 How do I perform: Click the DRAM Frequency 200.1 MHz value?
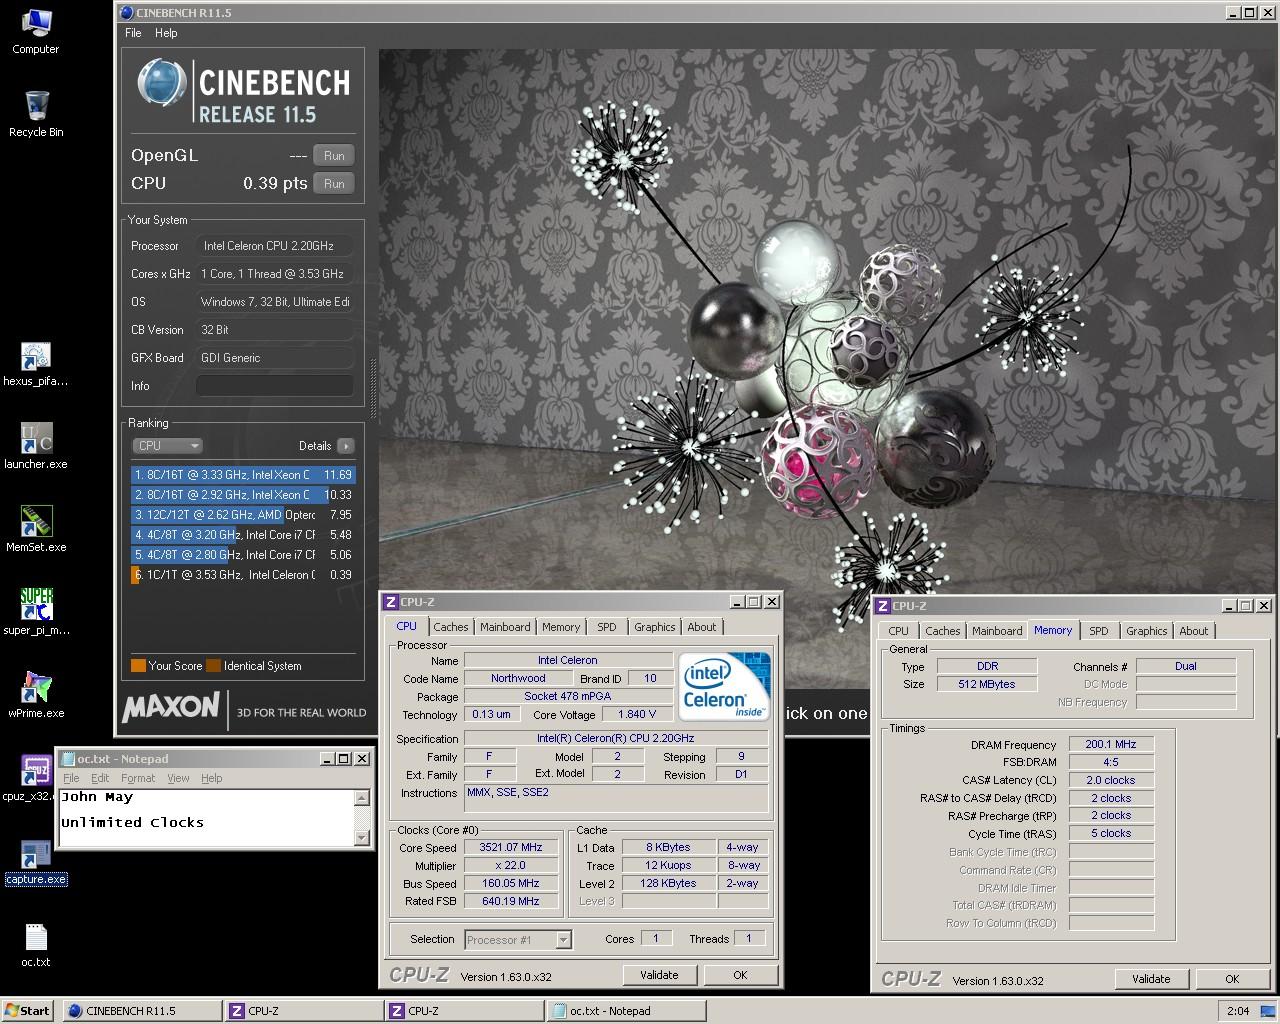coord(1111,744)
